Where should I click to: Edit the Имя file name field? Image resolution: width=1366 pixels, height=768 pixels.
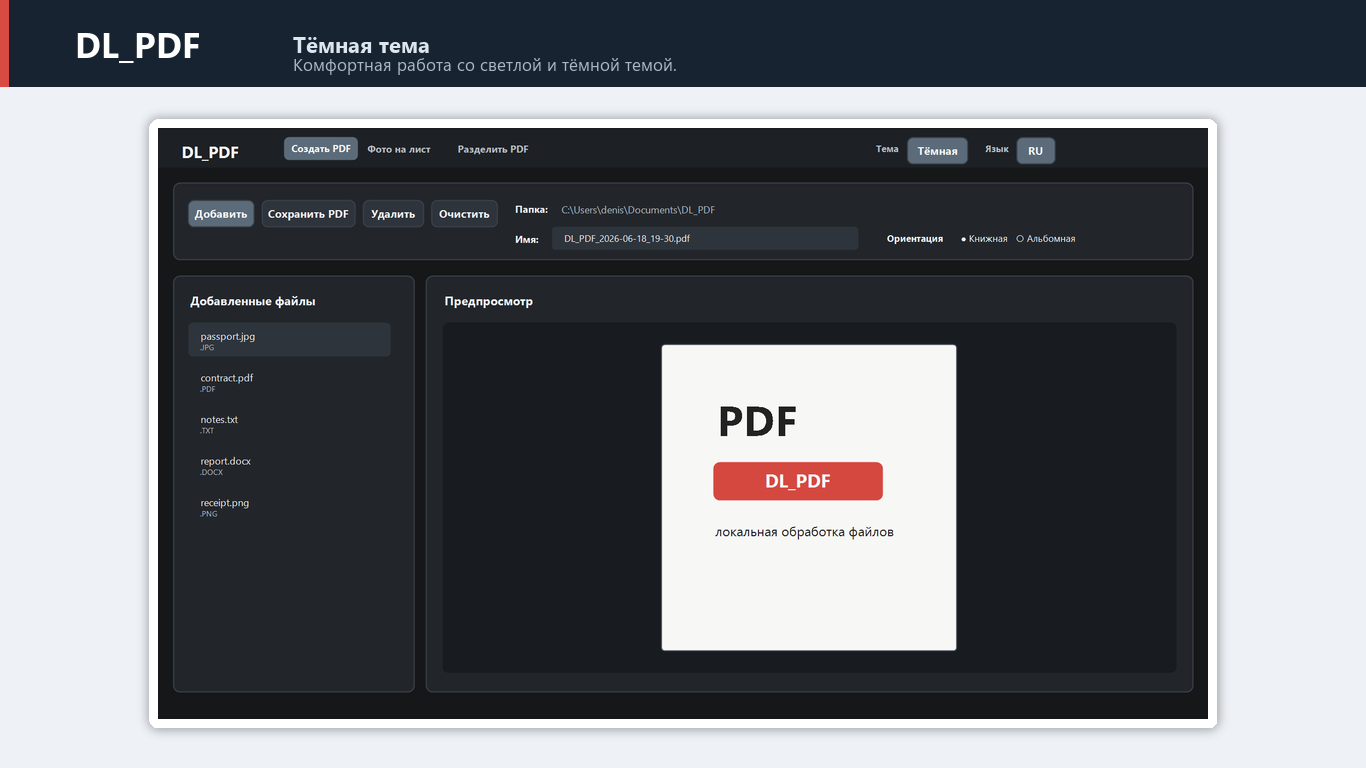(x=705, y=239)
